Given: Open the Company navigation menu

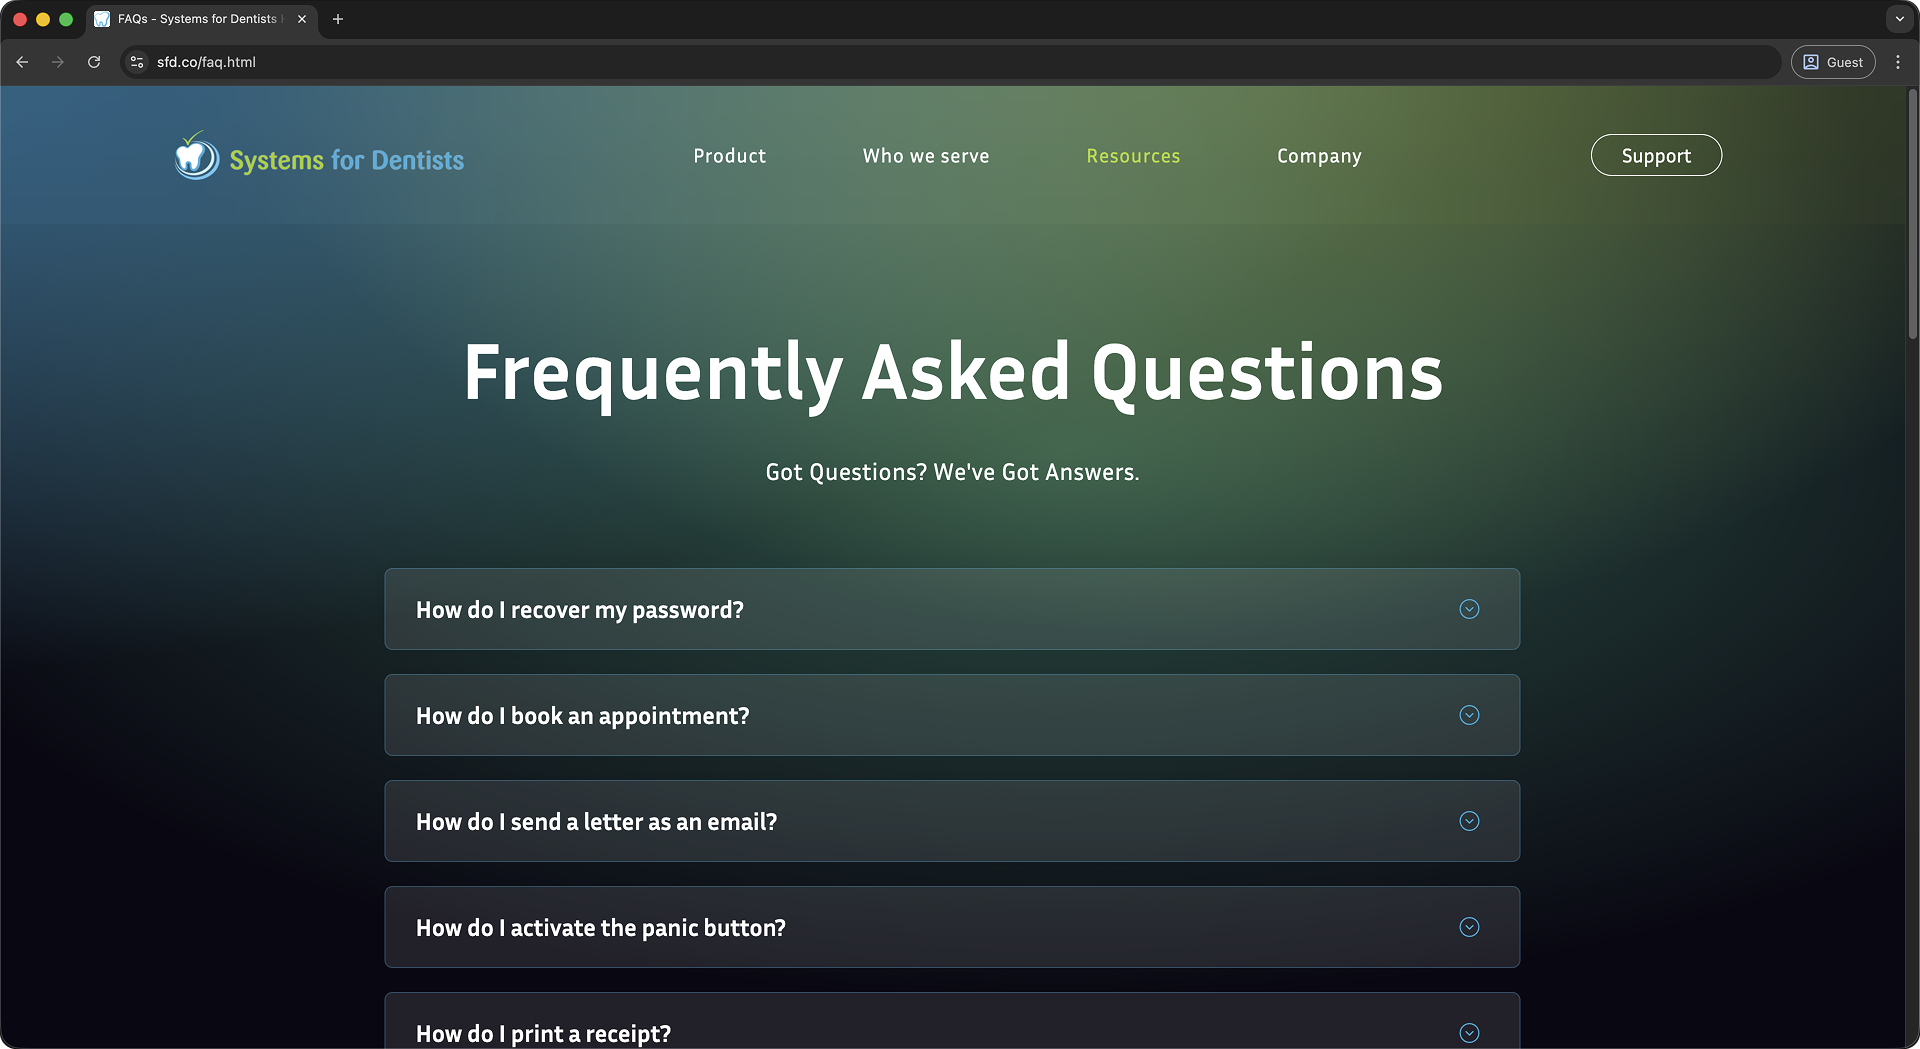Looking at the screenshot, I should coord(1318,156).
